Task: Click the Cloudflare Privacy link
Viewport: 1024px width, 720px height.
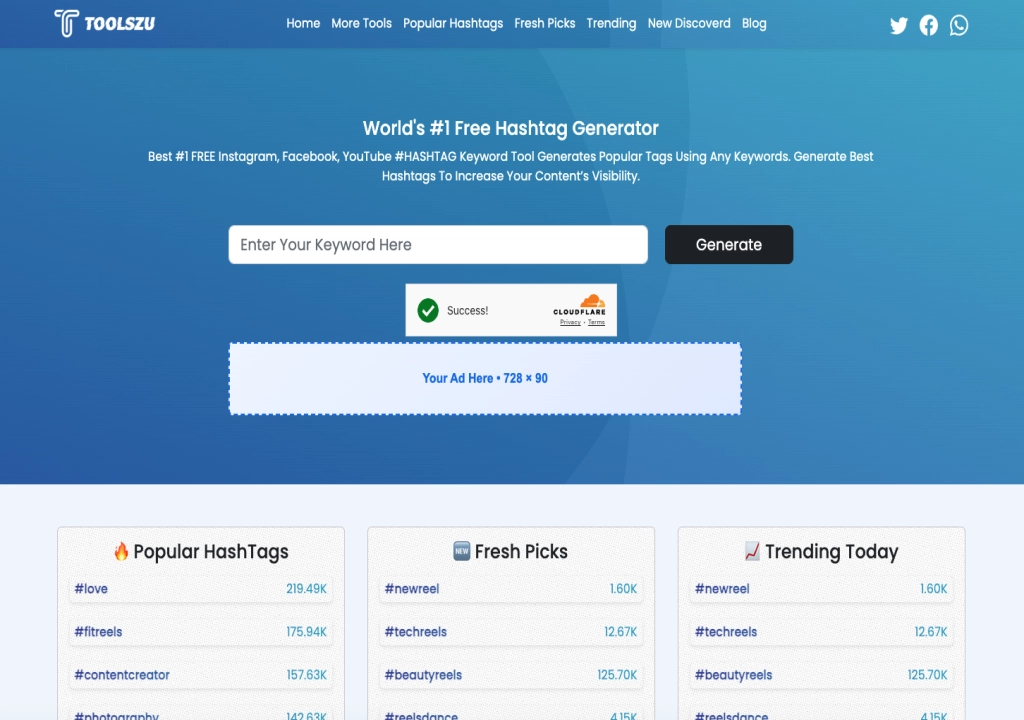Action: 570,322
